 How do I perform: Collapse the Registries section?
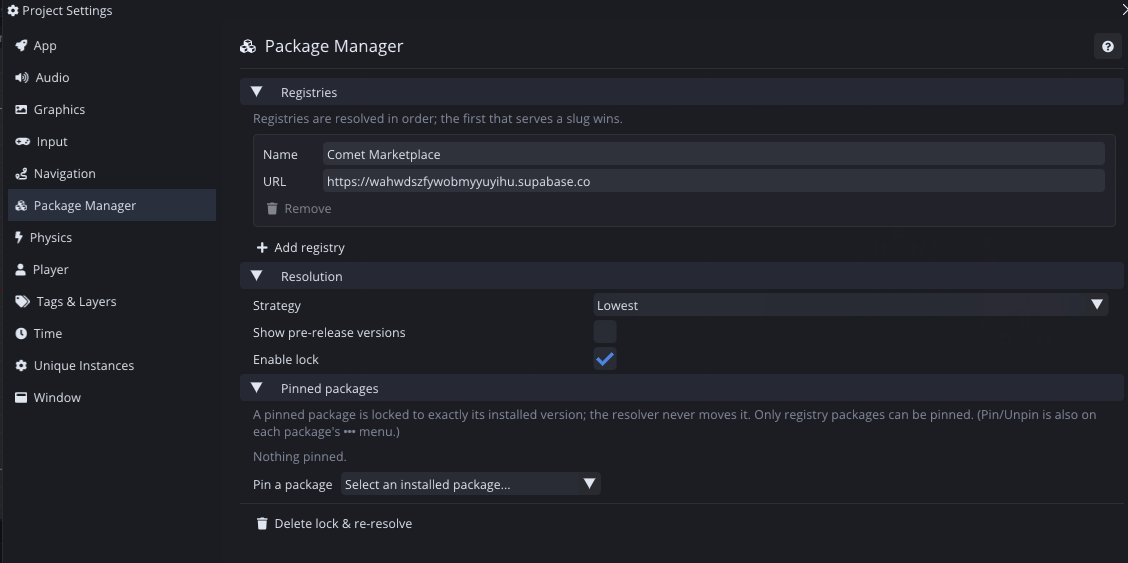[256, 92]
